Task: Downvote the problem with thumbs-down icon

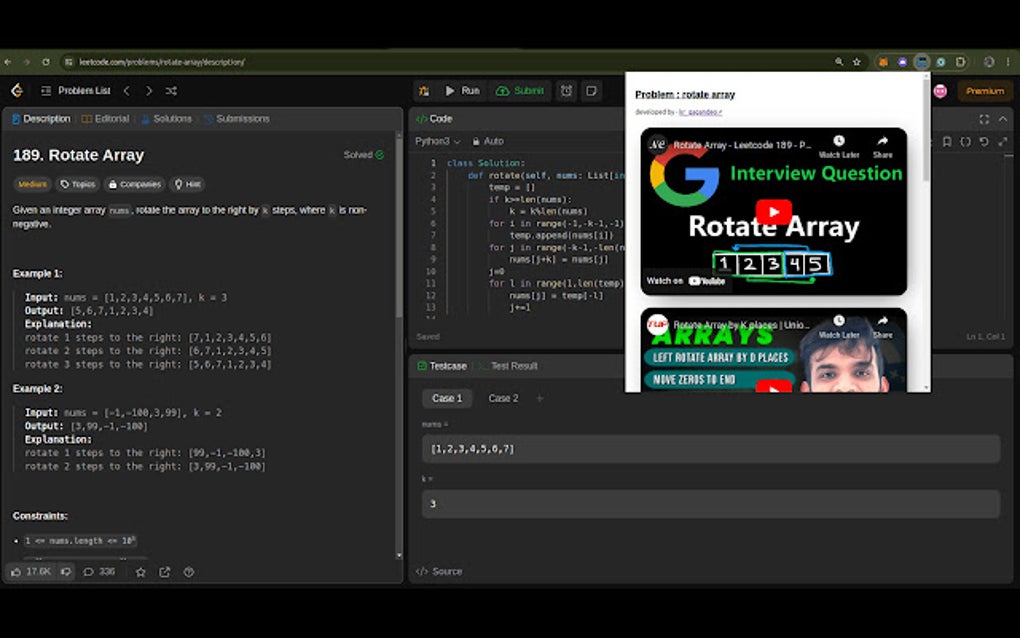Action: tap(66, 572)
